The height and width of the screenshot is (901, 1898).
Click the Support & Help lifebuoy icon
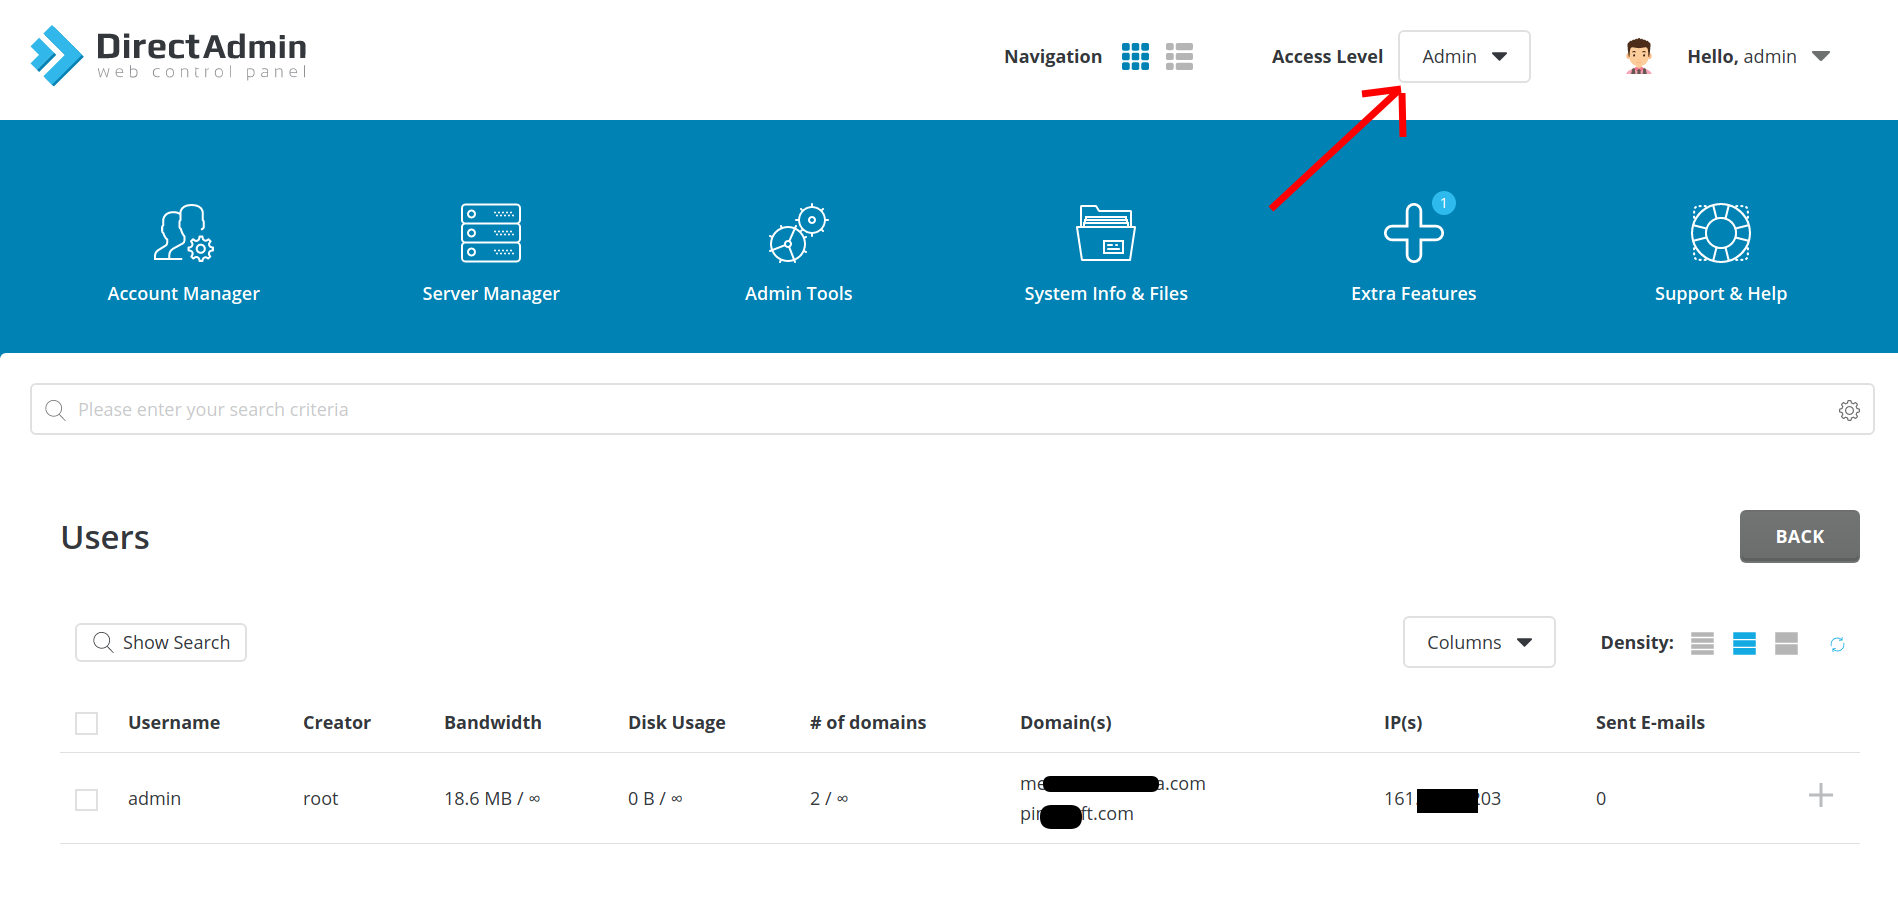(1720, 233)
